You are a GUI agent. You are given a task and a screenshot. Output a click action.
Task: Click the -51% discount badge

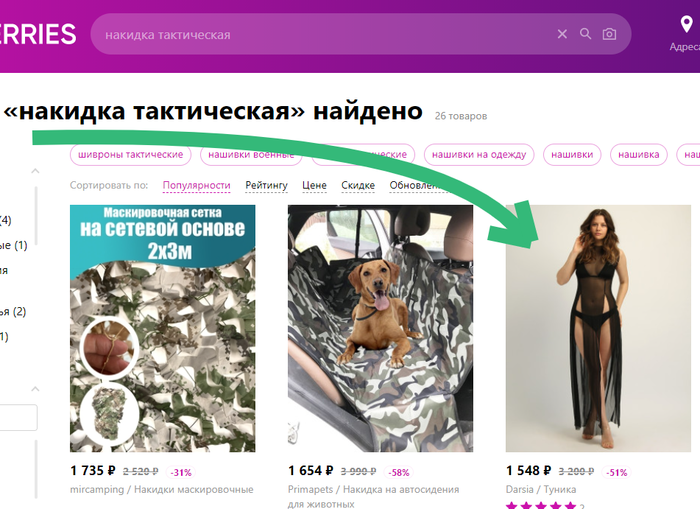point(617,472)
